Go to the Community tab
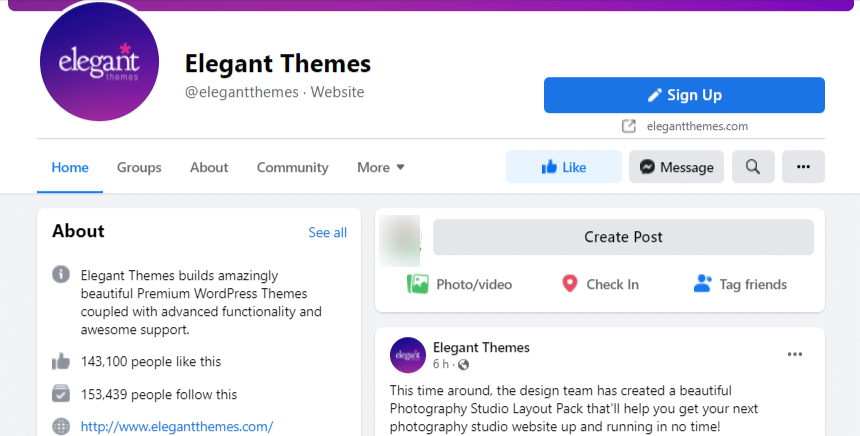The image size is (860, 436). click(x=292, y=167)
